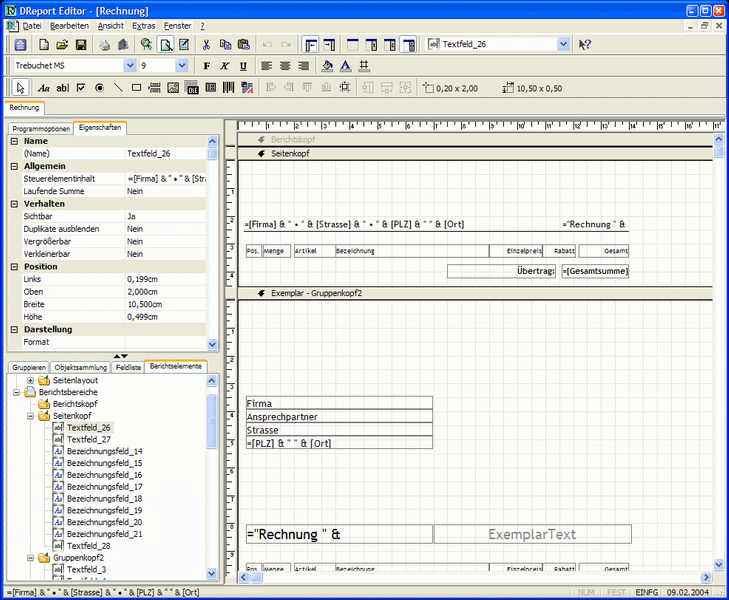Select the rectangle tool
The height and width of the screenshot is (600, 729).
(x=136, y=88)
